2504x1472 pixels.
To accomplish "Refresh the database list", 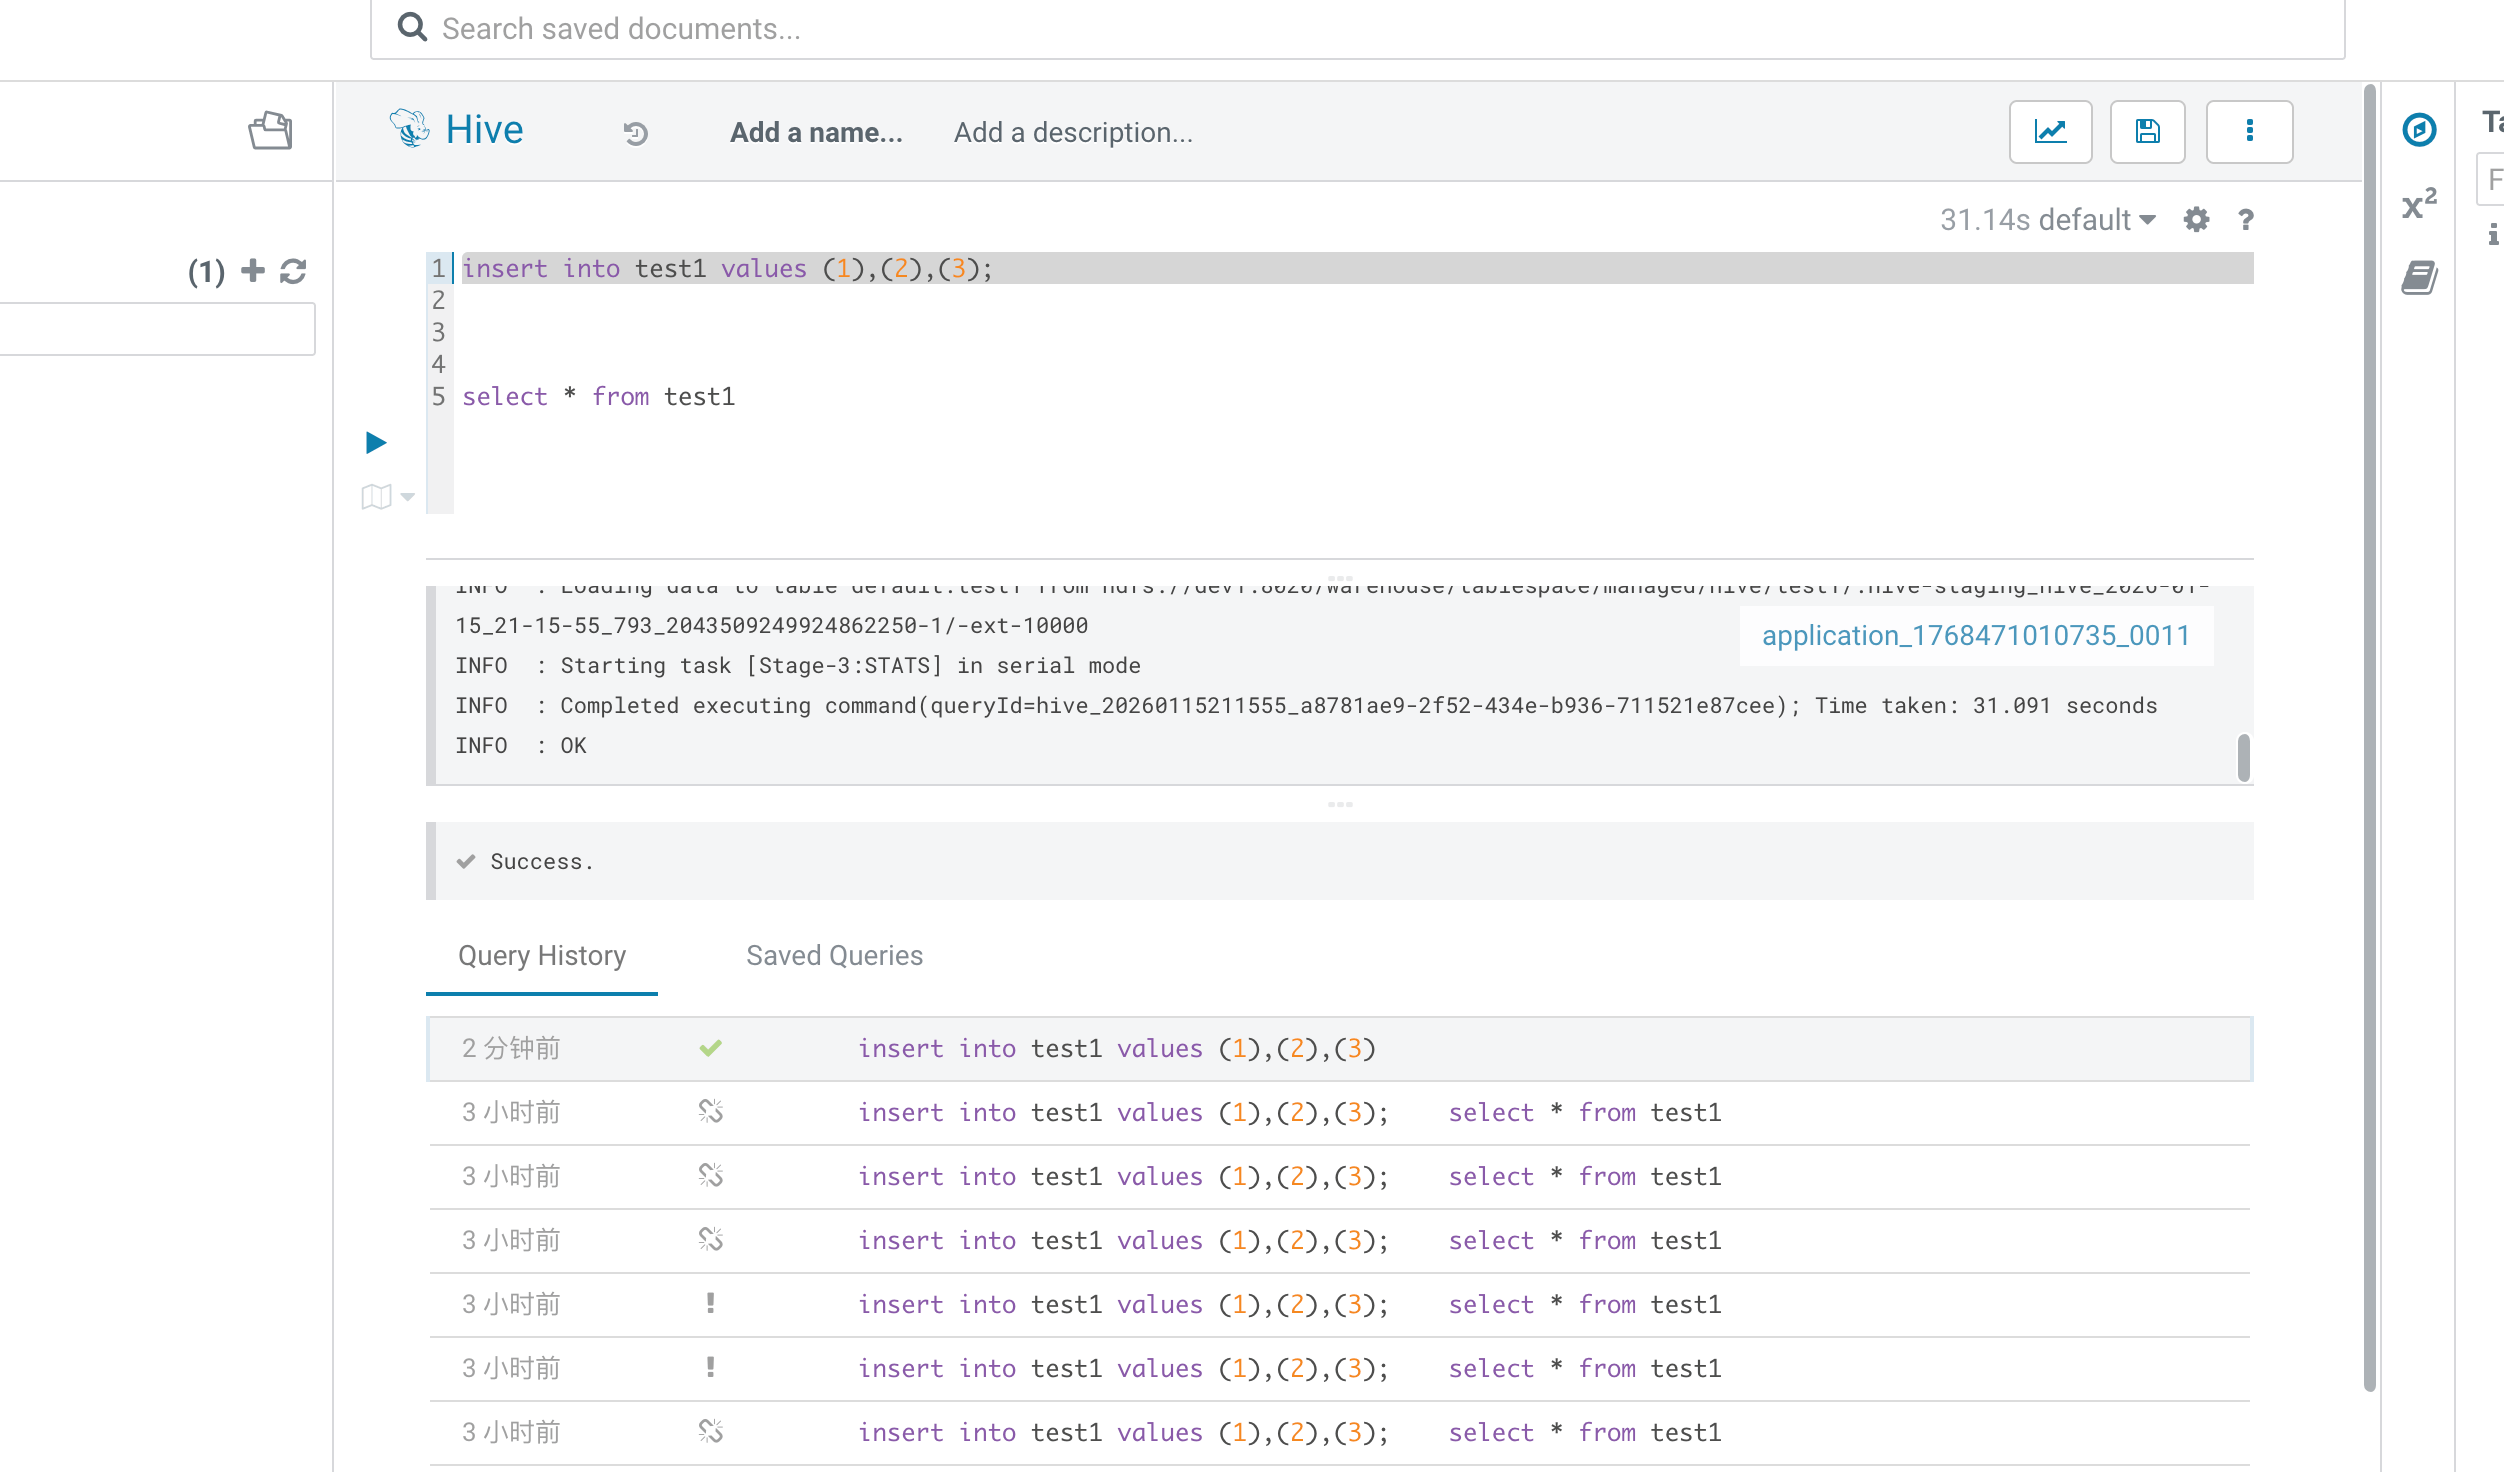I will click(292, 270).
